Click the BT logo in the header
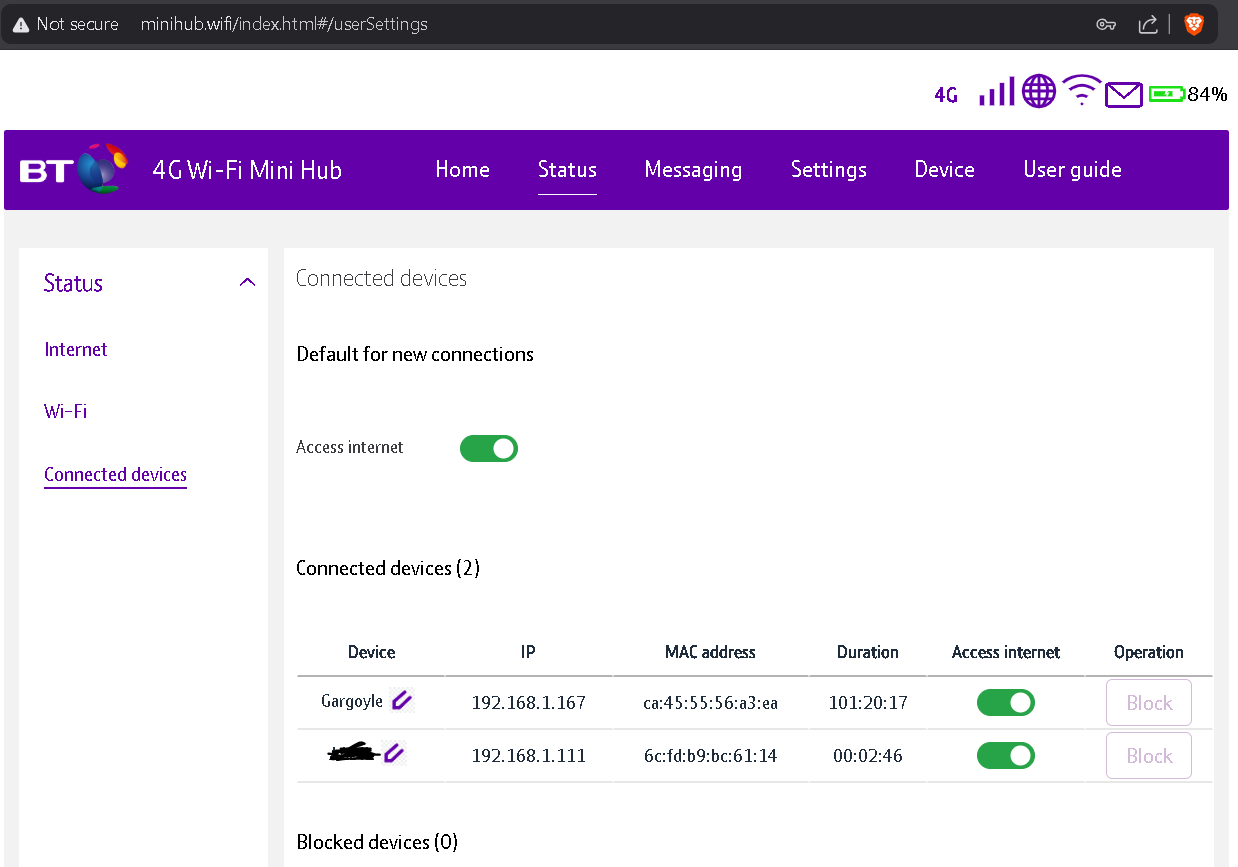 [75, 169]
